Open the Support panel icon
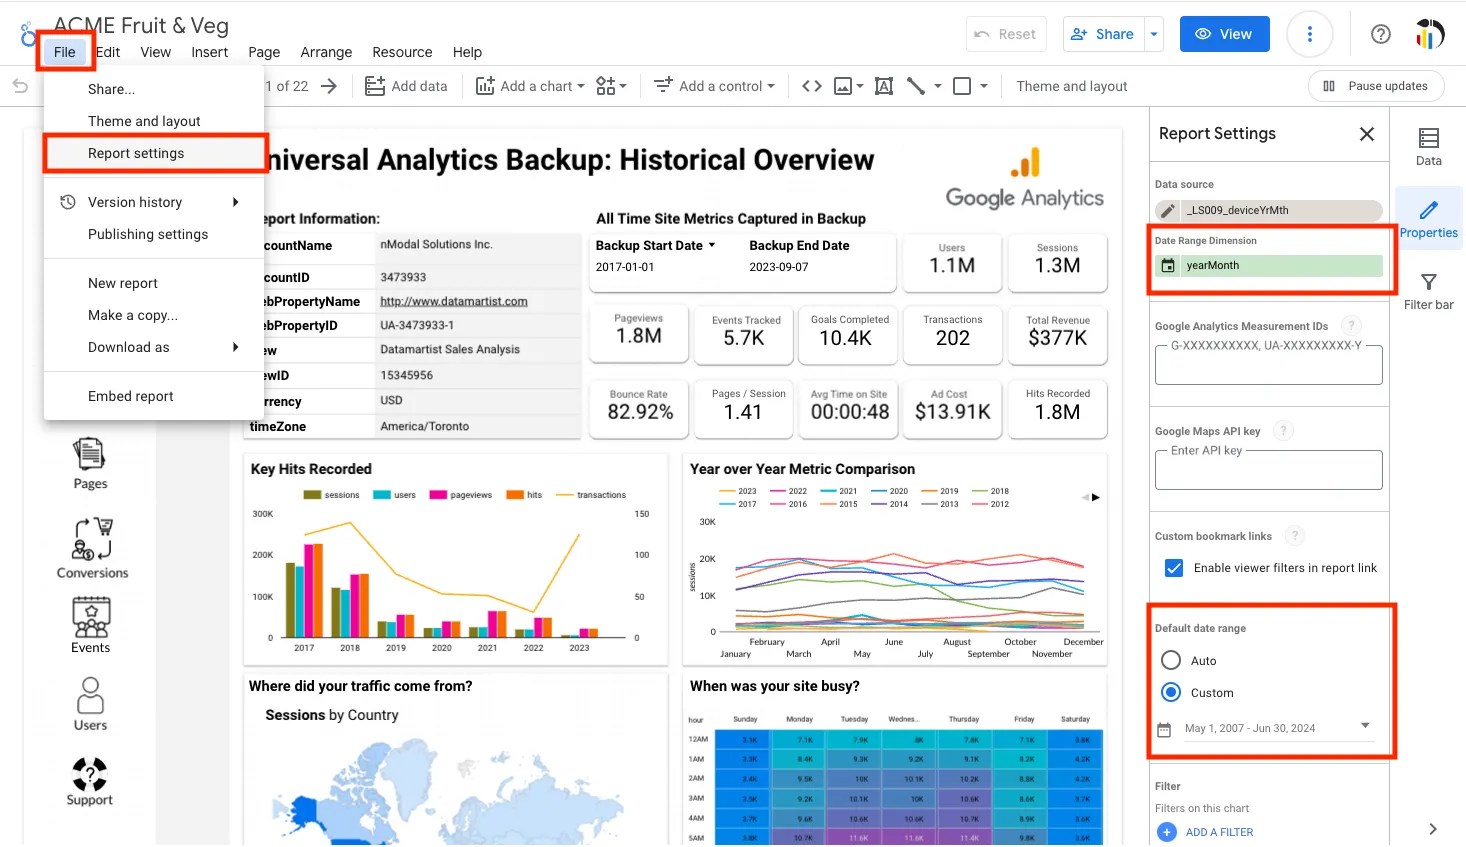This screenshot has height=847, width=1466. coord(89,781)
